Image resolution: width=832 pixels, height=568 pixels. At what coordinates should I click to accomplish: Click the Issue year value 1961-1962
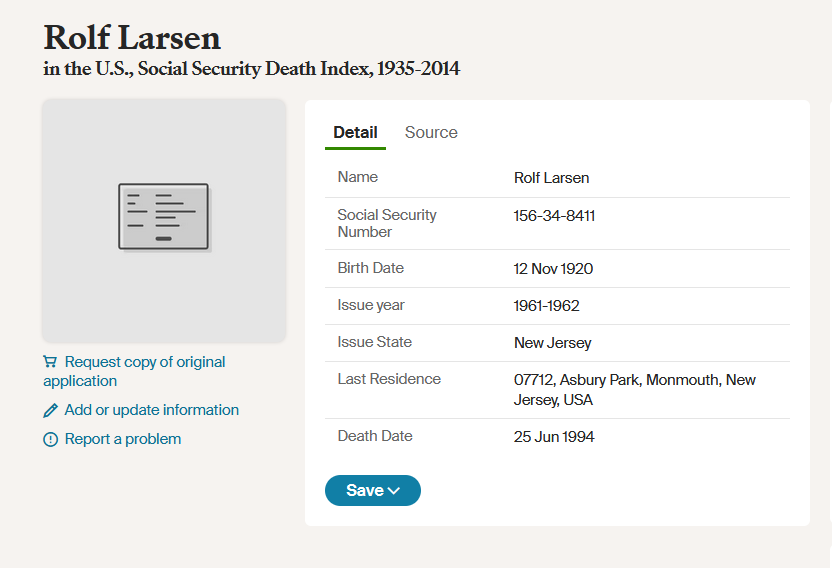tap(546, 306)
